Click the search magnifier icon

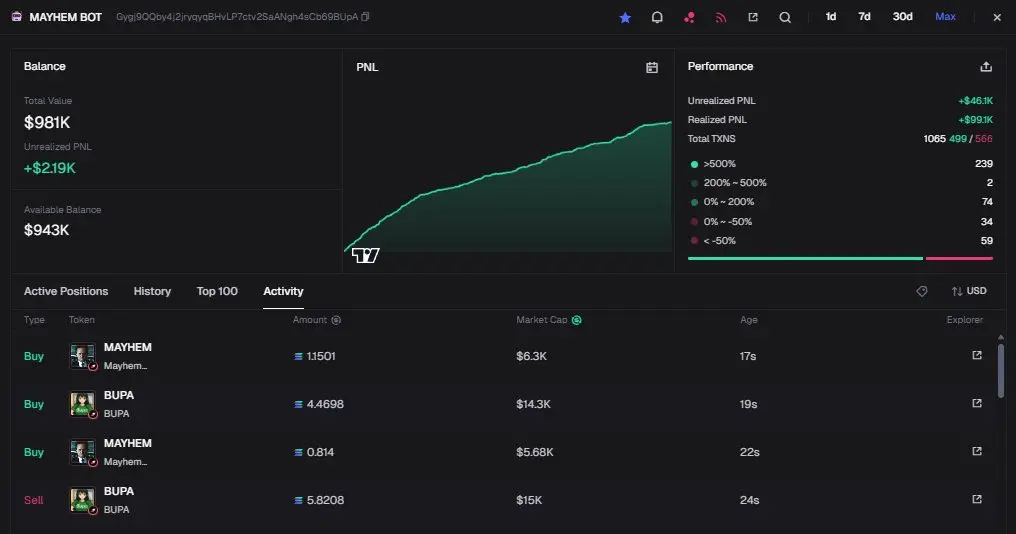[x=785, y=17]
